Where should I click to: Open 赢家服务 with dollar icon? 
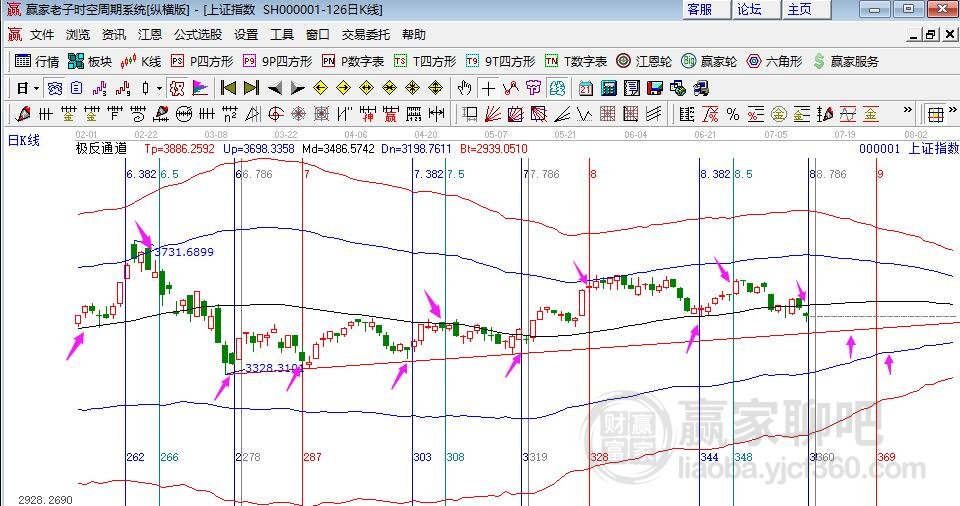pos(846,61)
